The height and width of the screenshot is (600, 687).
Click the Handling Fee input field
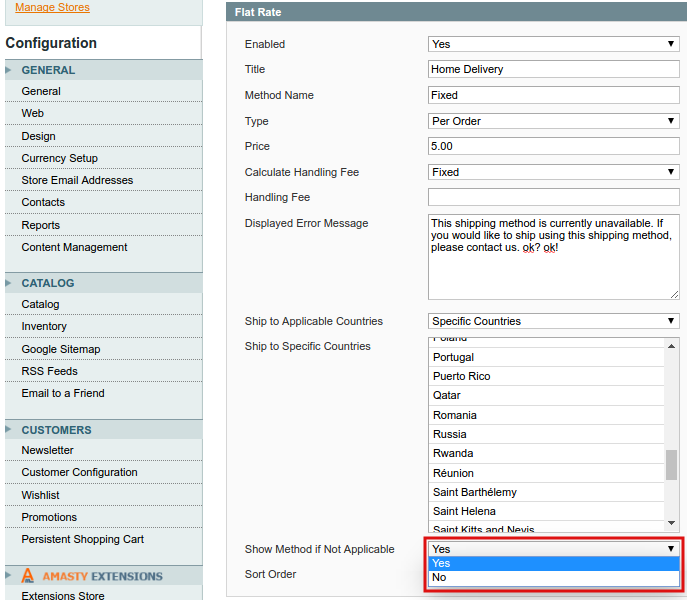tap(553, 197)
